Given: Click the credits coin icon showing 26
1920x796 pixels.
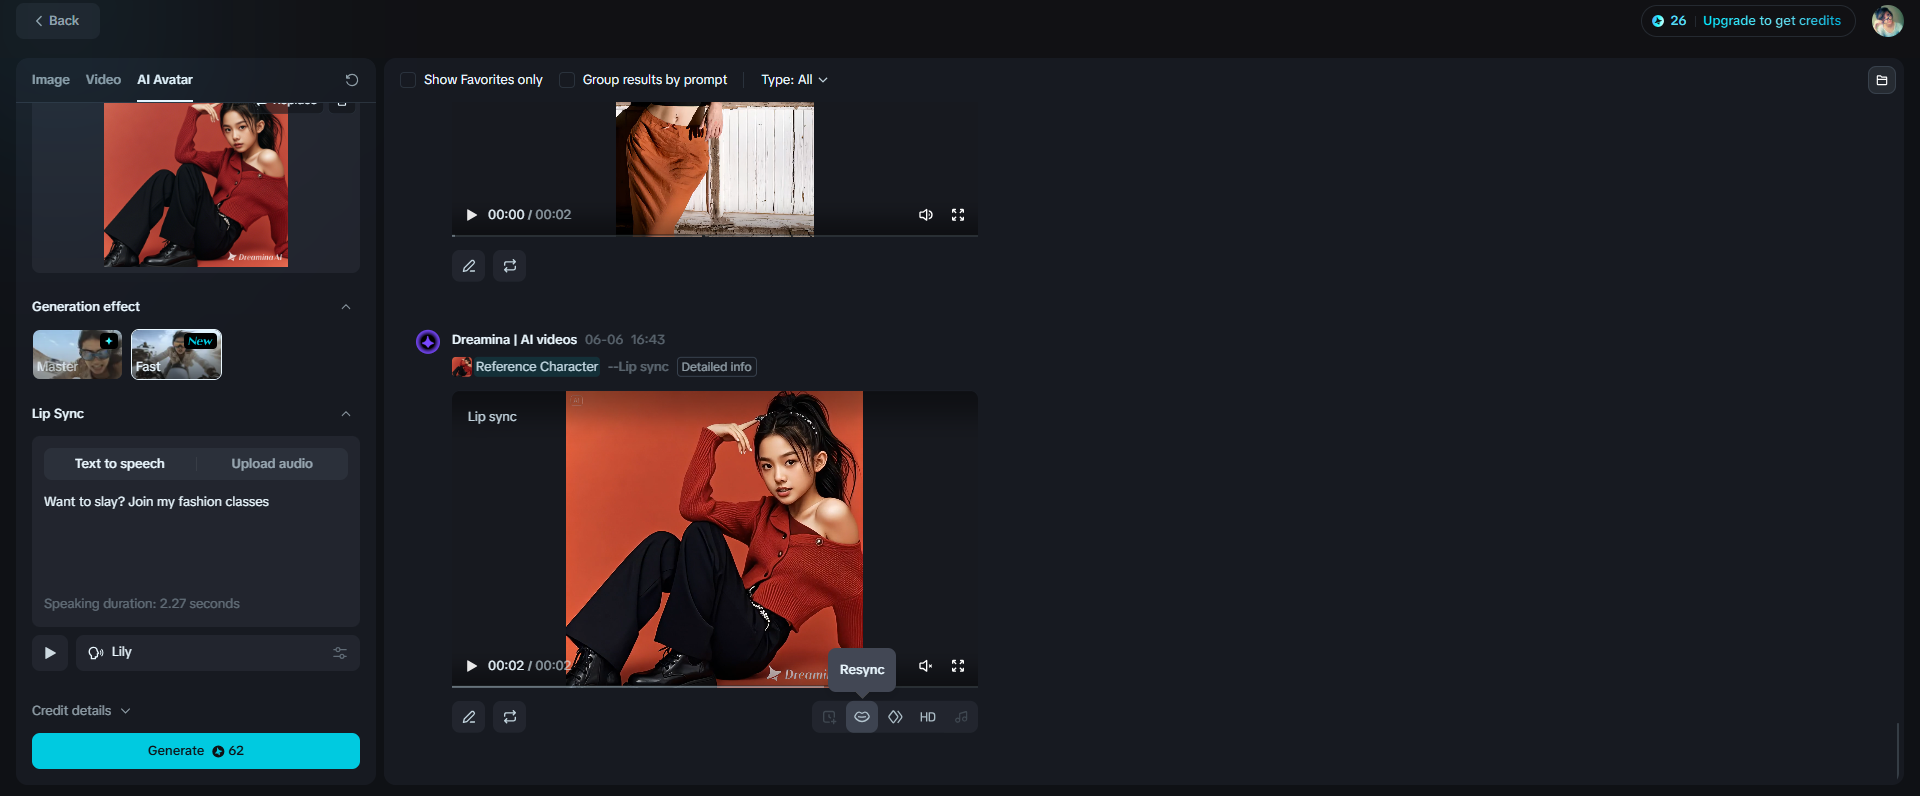Looking at the screenshot, I should click(1658, 21).
